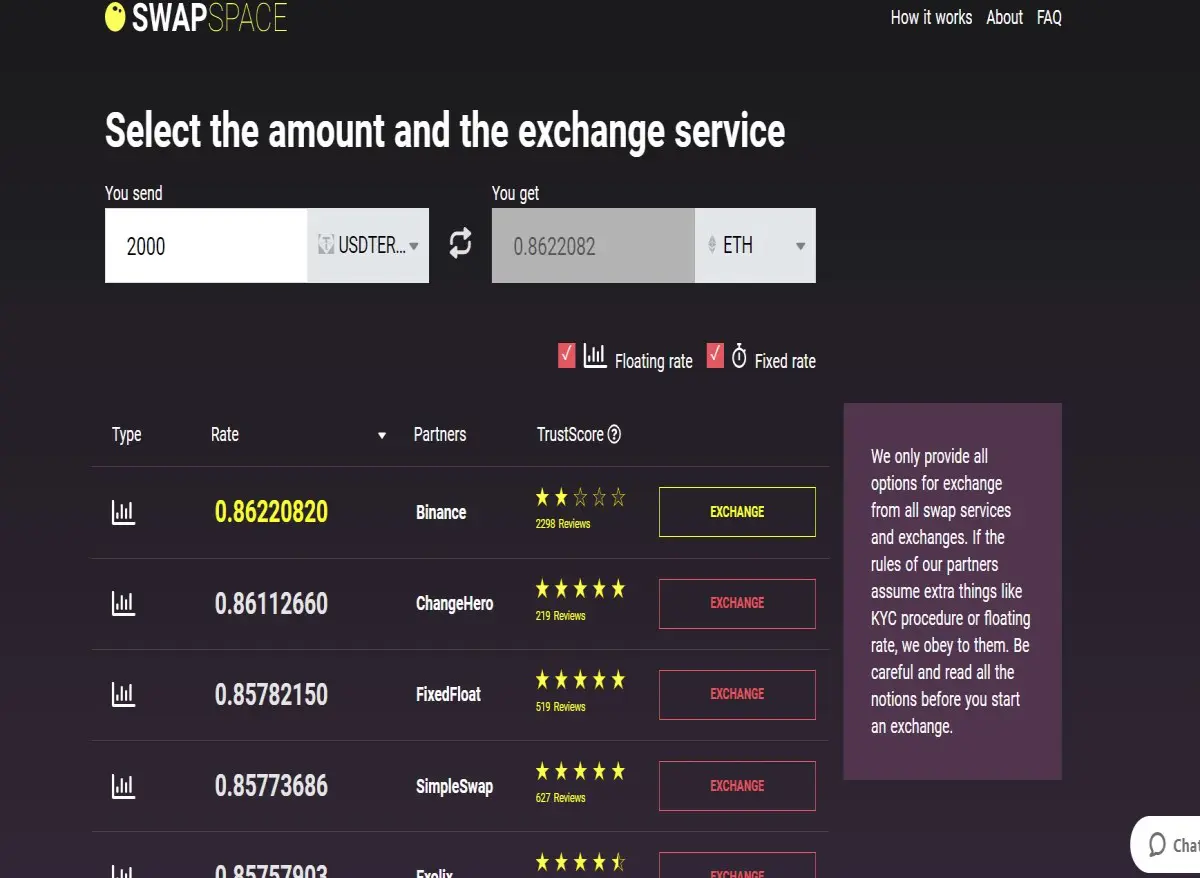Click the floating rate chart icon next to checkbox

[595, 356]
